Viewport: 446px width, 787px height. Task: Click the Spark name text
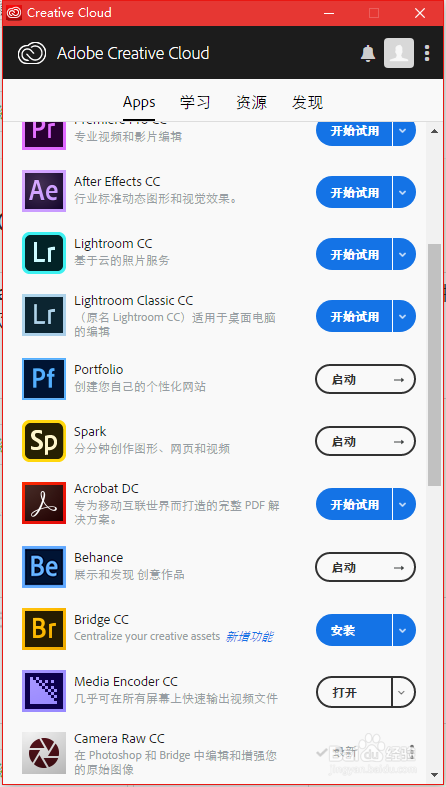click(x=90, y=432)
